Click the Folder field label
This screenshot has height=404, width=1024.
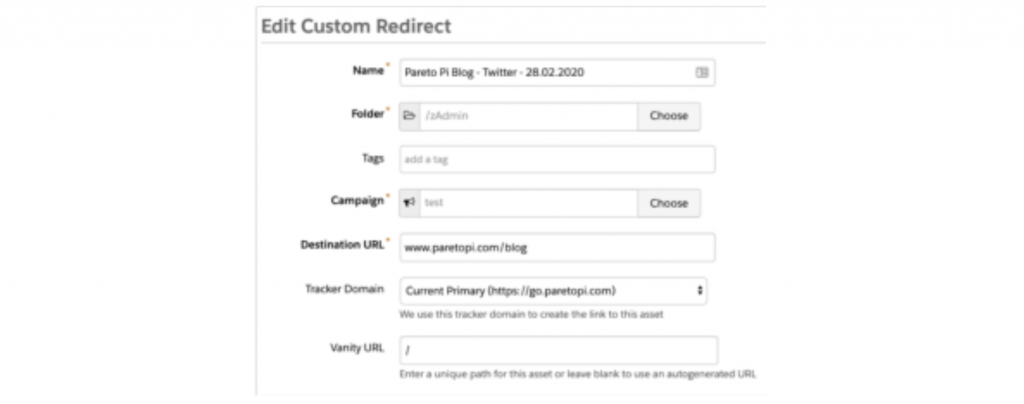point(368,114)
